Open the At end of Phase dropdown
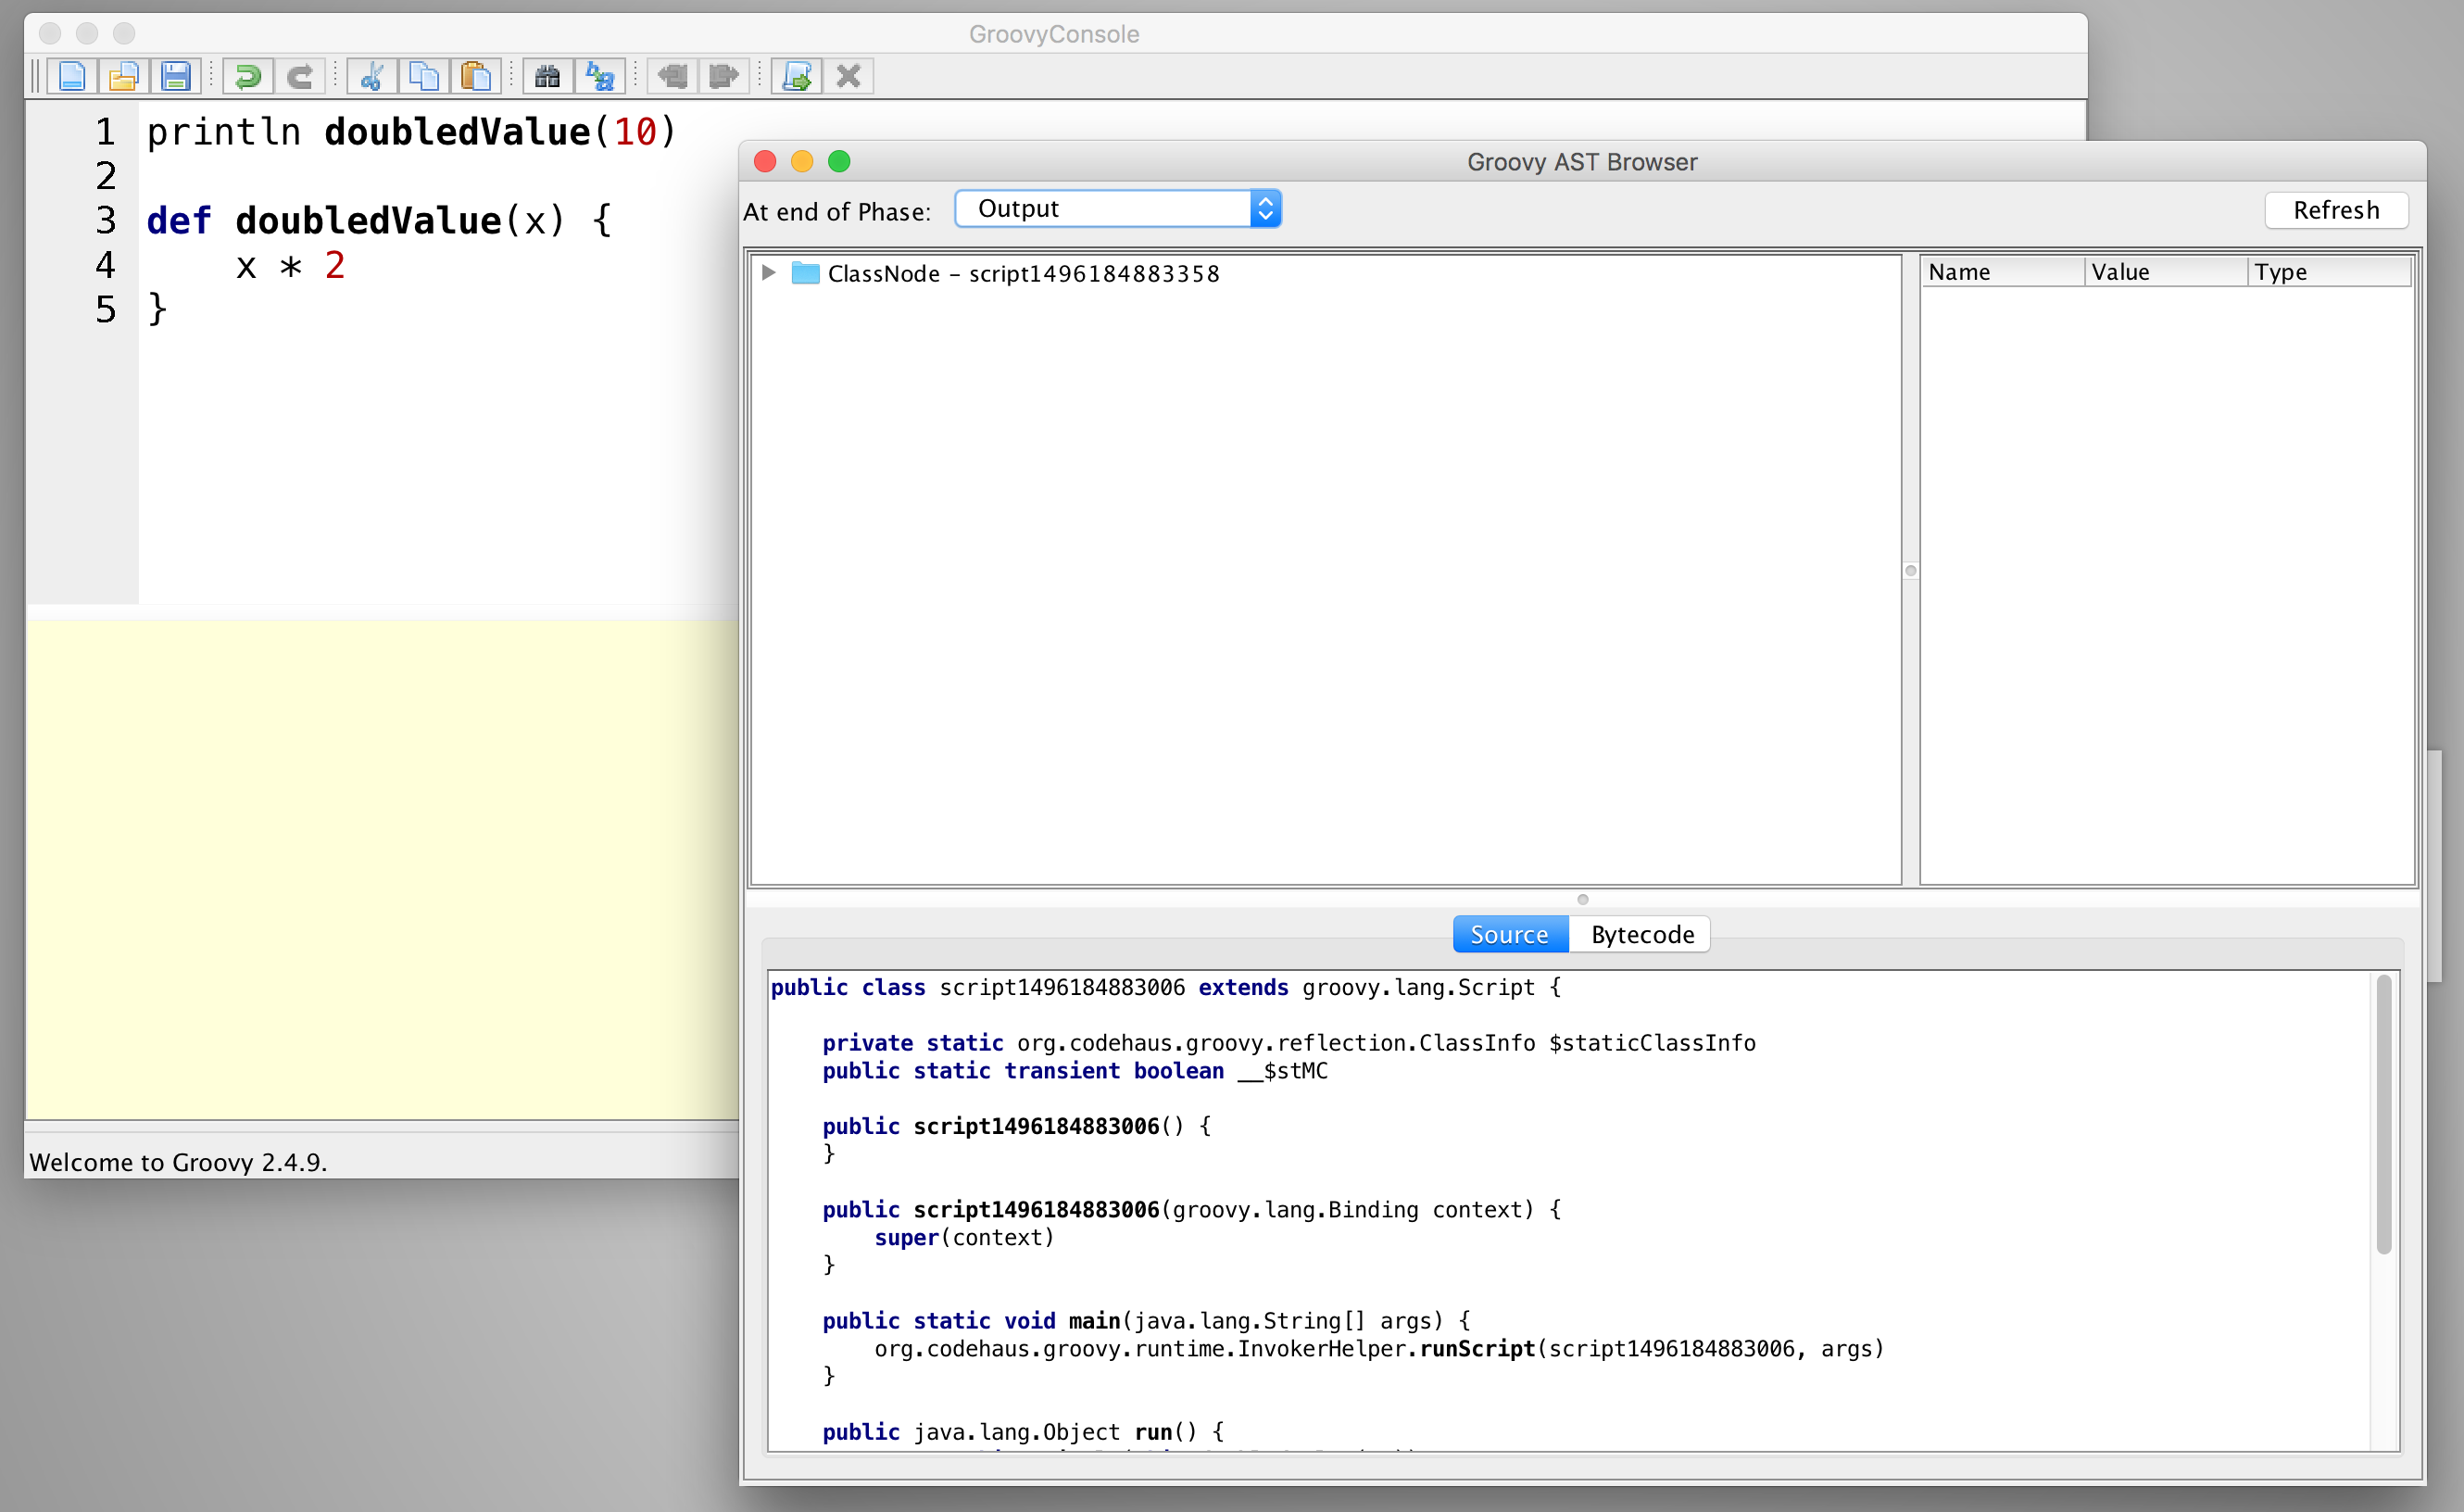Viewport: 2464px width, 1512px height. [x=1117, y=209]
